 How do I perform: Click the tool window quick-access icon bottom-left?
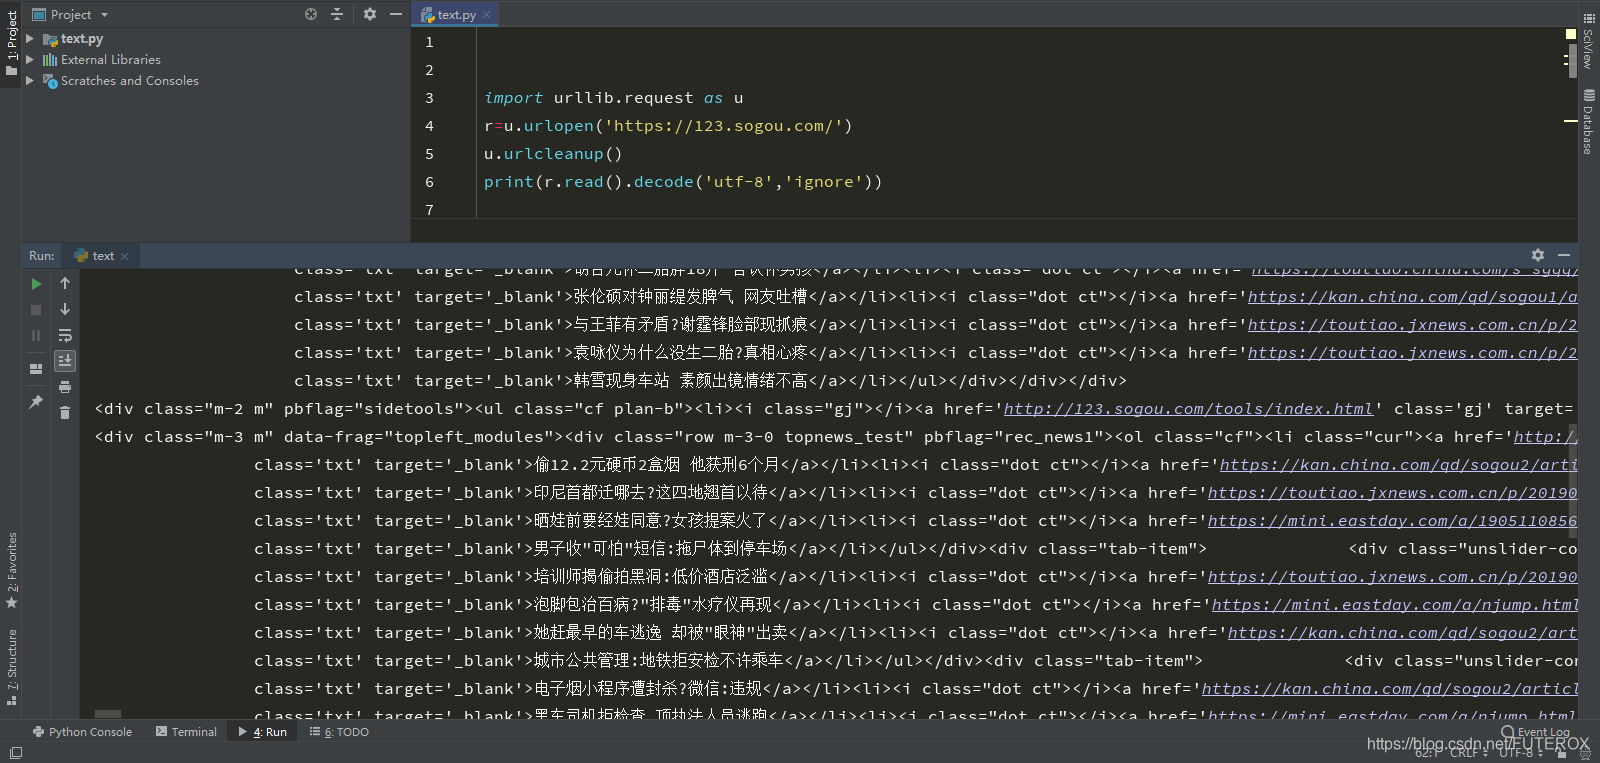point(15,753)
